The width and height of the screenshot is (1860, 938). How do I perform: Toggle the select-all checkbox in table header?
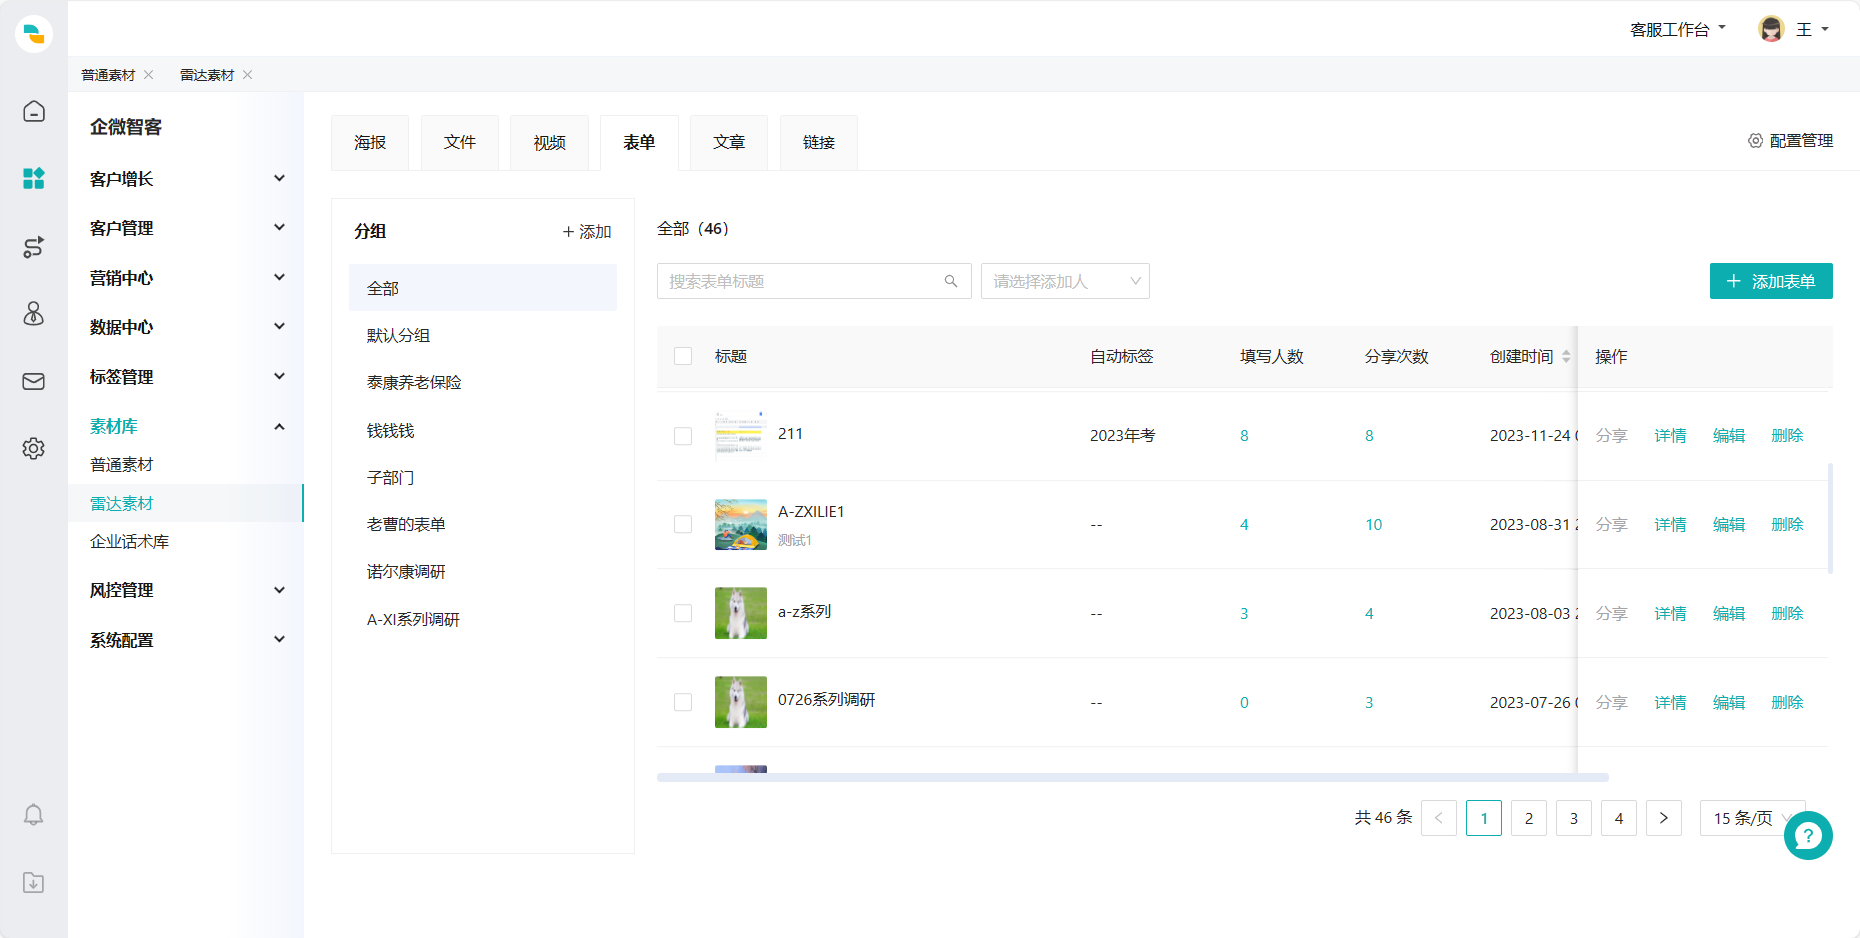[683, 356]
